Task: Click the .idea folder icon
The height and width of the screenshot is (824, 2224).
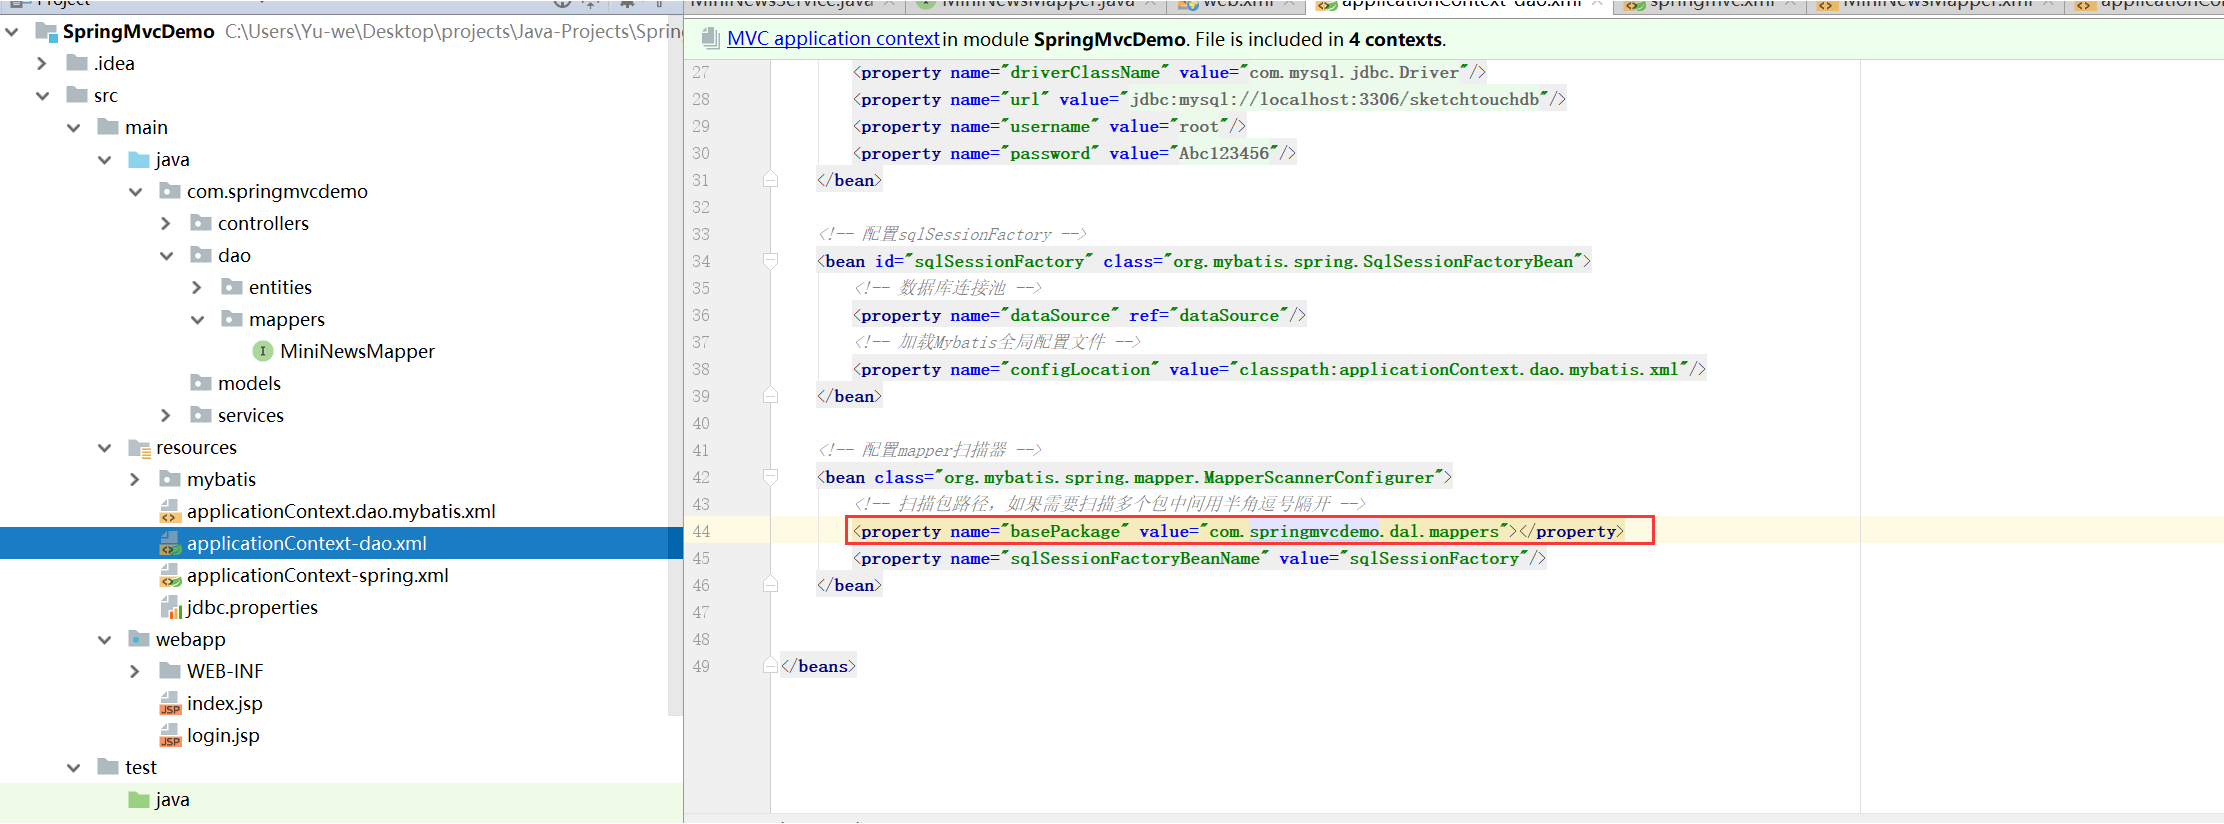Action: pyautogui.click(x=77, y=63)
